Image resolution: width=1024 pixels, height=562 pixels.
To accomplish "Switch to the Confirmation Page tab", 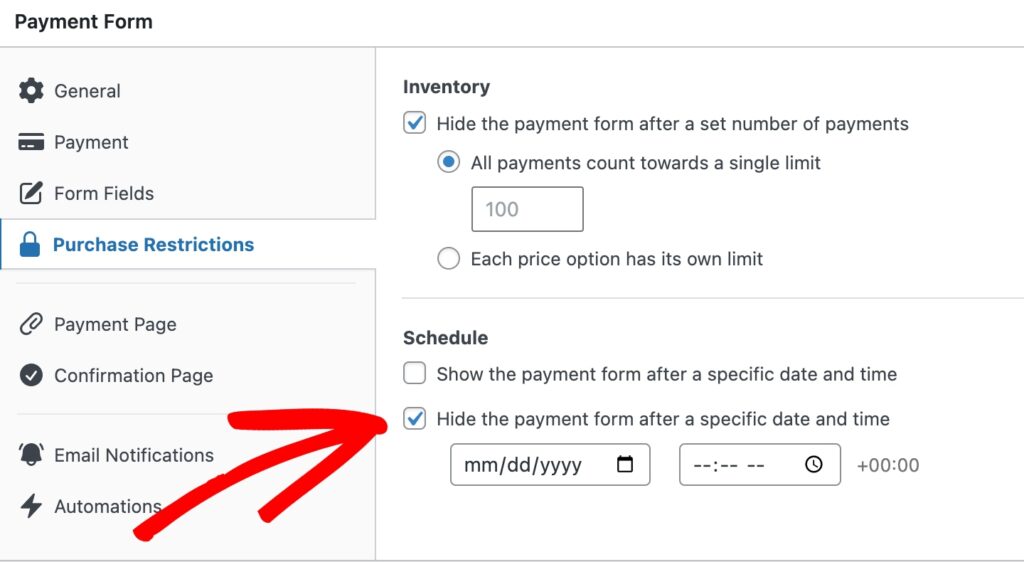I will tap(133, 376).
